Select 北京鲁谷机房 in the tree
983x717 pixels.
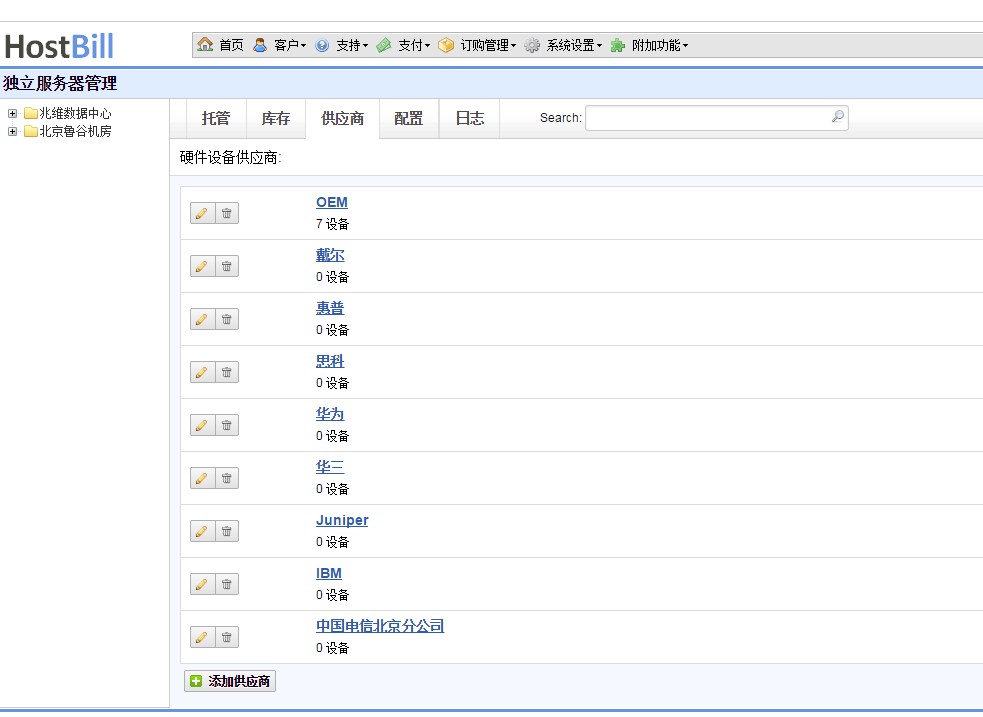tap(75, 132)
